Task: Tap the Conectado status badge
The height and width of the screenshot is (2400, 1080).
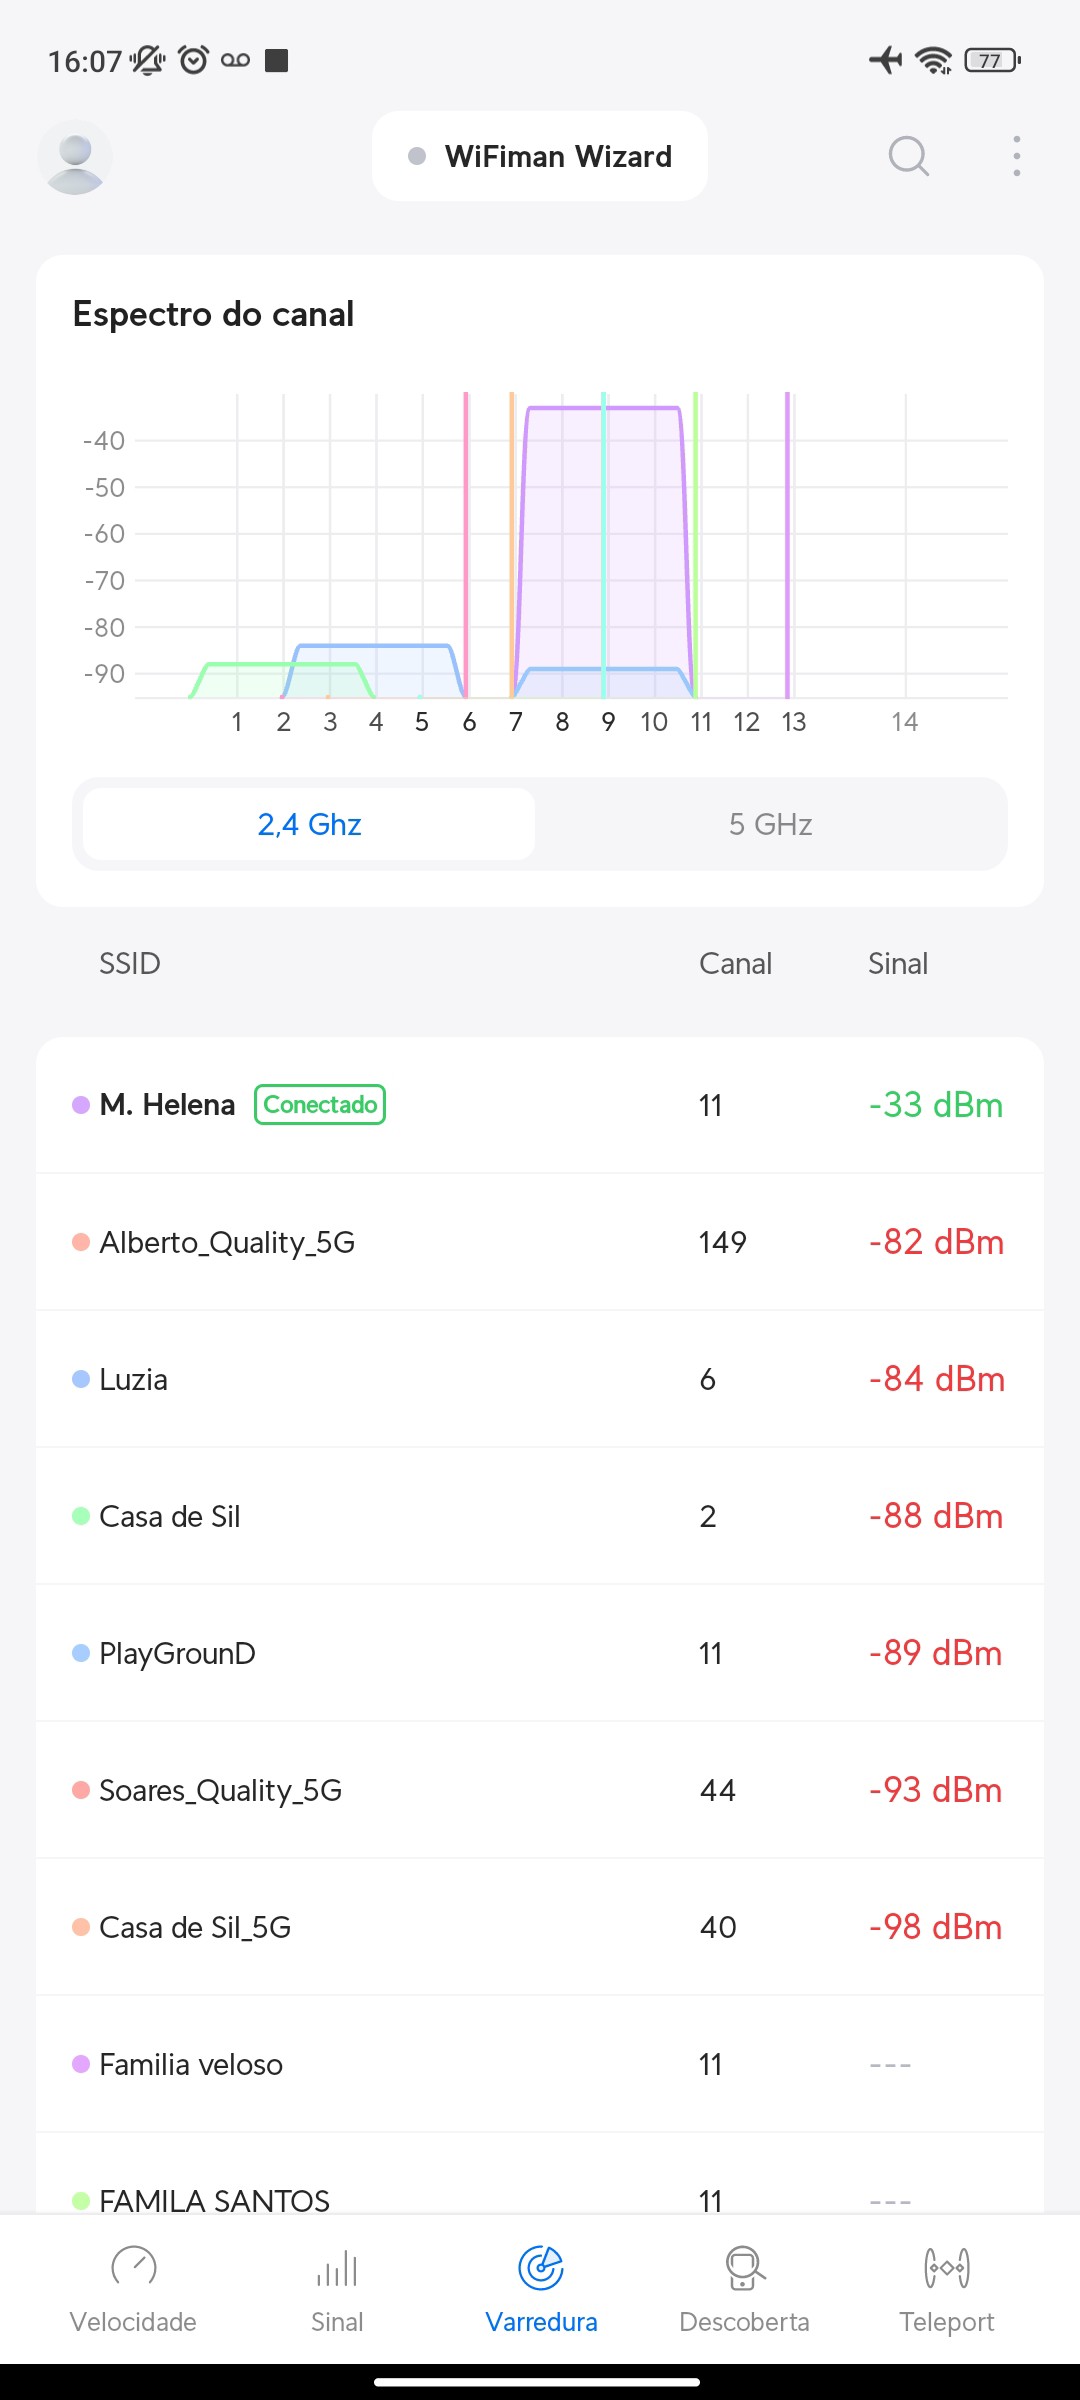Action: pos(320,1105)
